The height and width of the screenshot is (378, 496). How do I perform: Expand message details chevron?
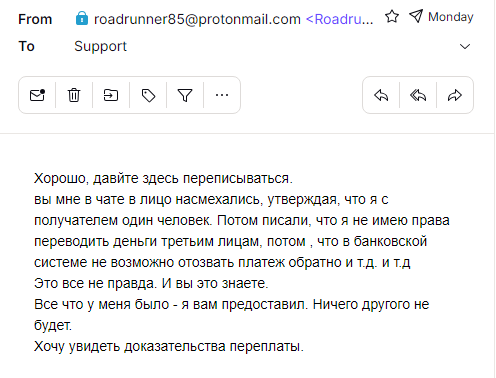click(465, 46)
